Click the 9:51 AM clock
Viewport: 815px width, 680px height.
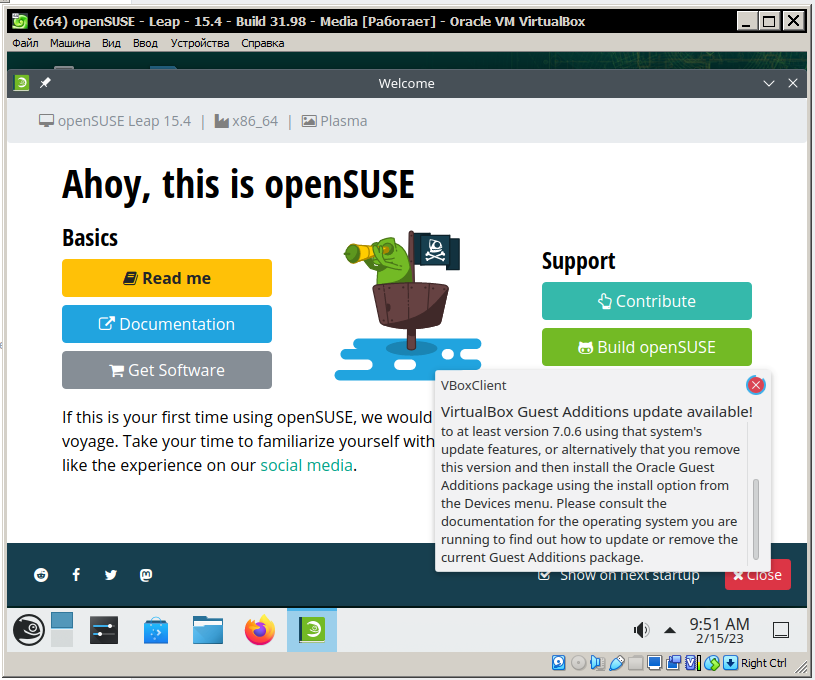[719, 630]
